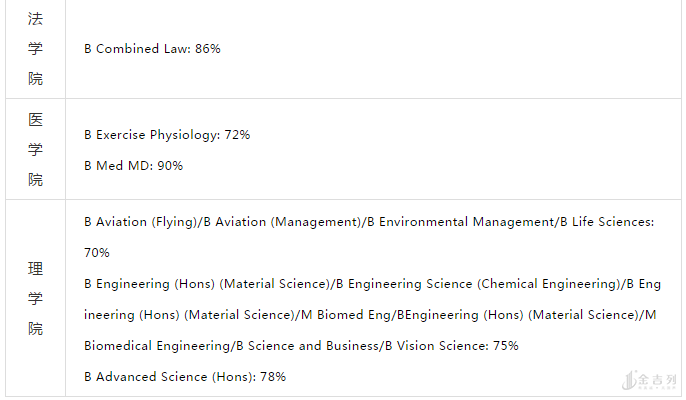Click the 金吉列 watermark logo icon

pyautogui.click(x=629, y=380)
